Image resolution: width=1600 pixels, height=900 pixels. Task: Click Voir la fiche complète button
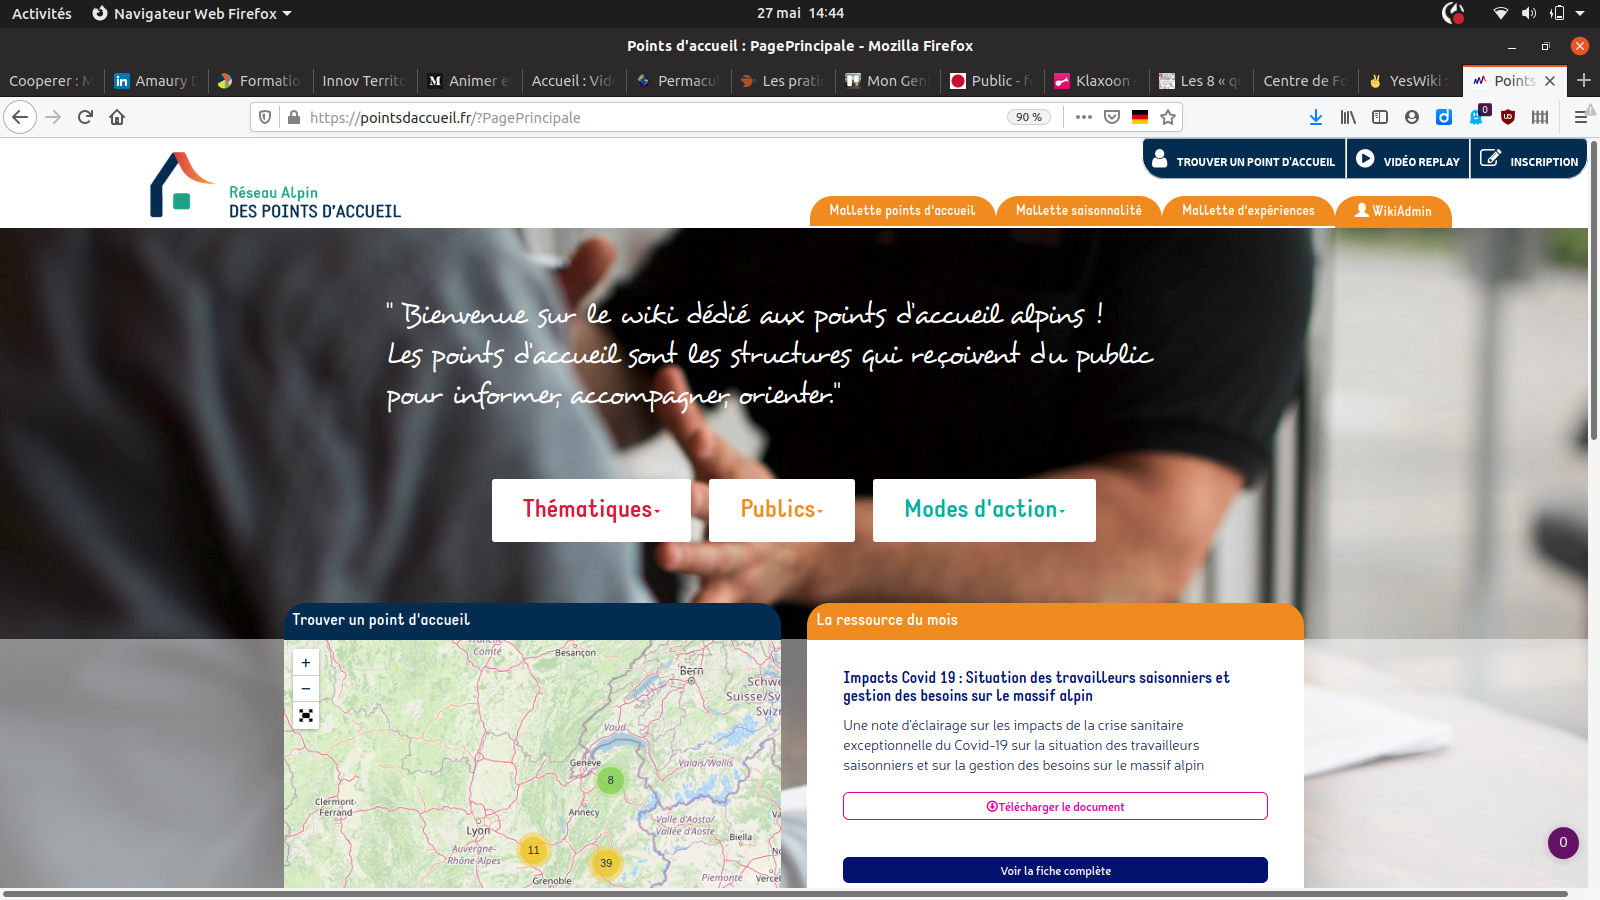(x=1055, y=871)
